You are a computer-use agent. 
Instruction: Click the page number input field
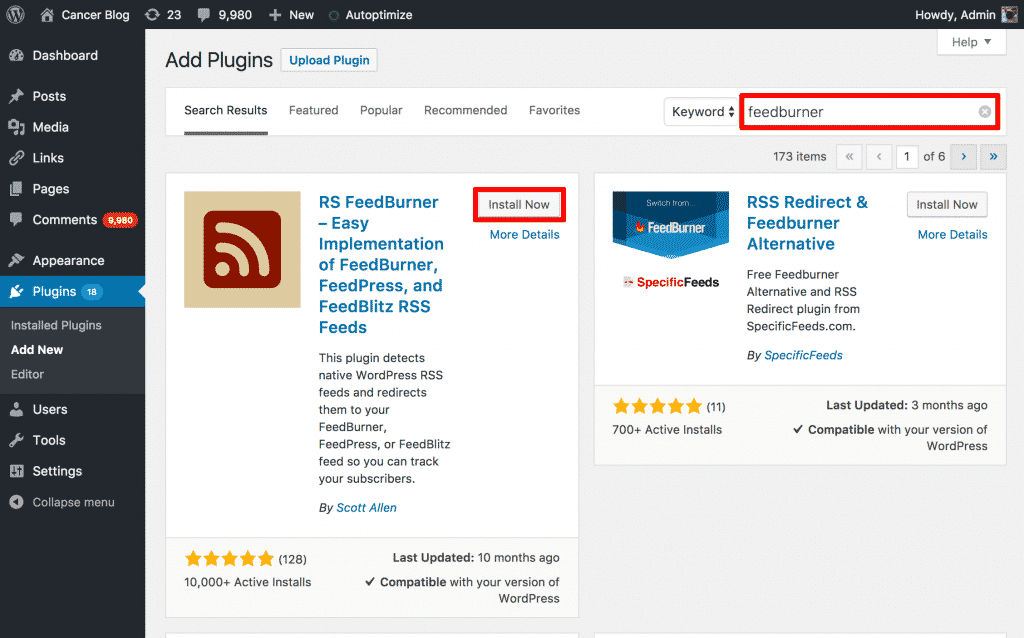907,156
